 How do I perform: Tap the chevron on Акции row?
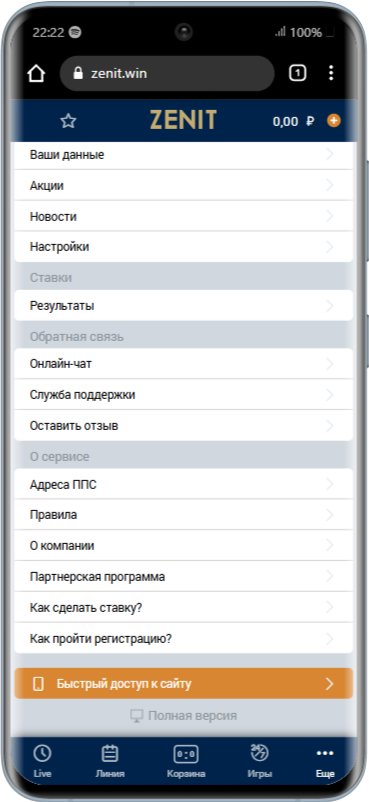330,185
